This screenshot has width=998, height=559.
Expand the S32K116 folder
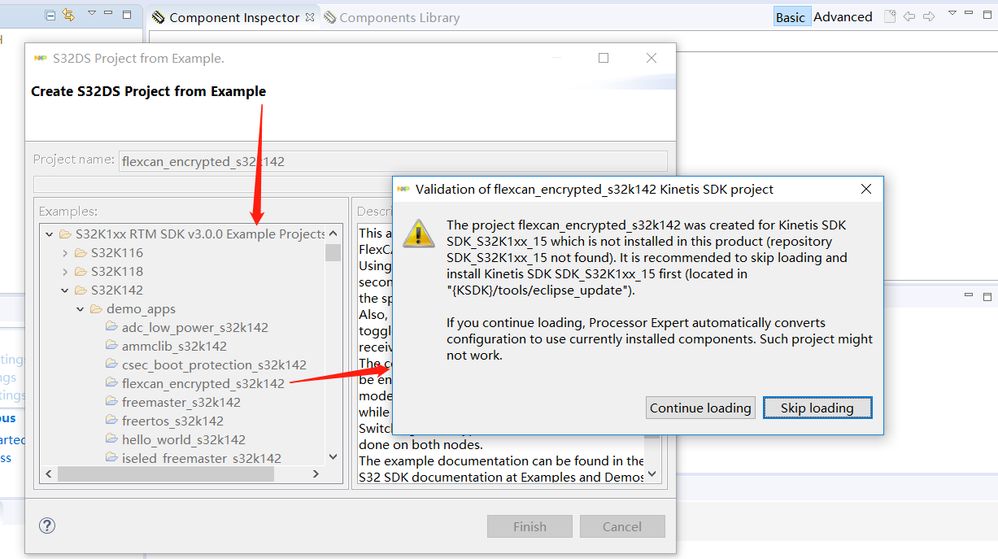[x=65, y=253]
